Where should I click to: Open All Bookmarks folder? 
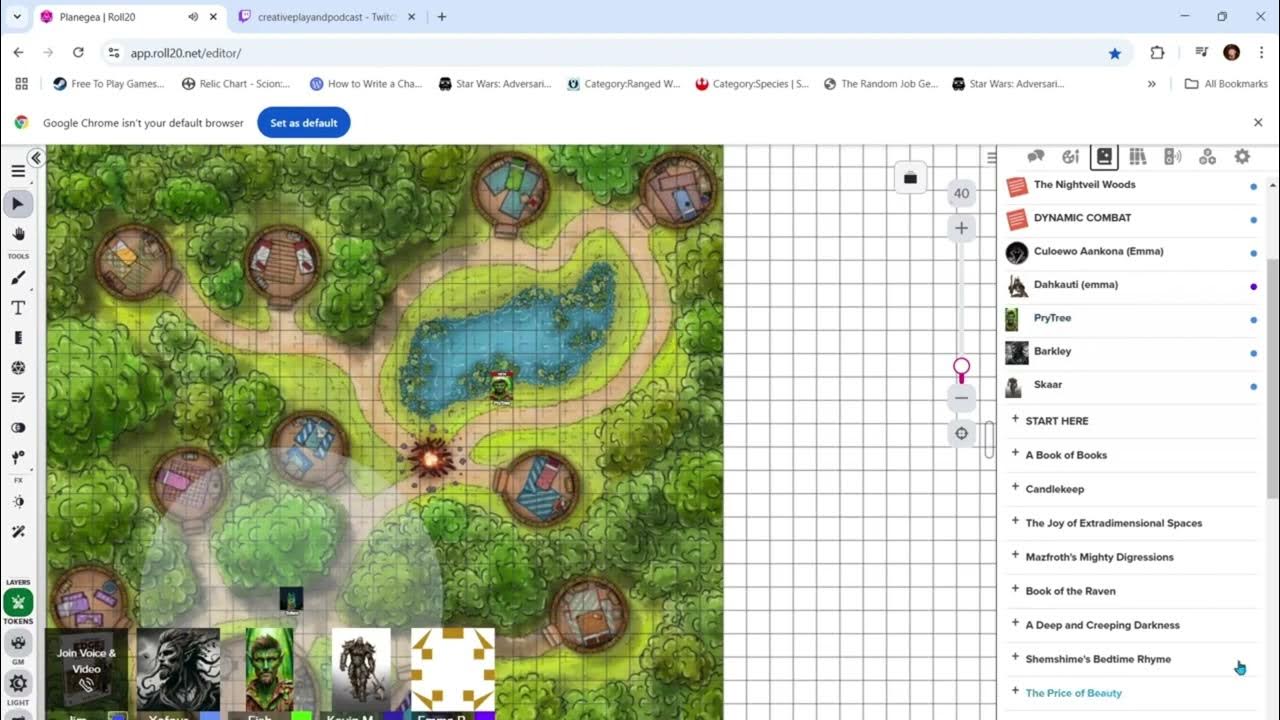tap(1226, 84)
